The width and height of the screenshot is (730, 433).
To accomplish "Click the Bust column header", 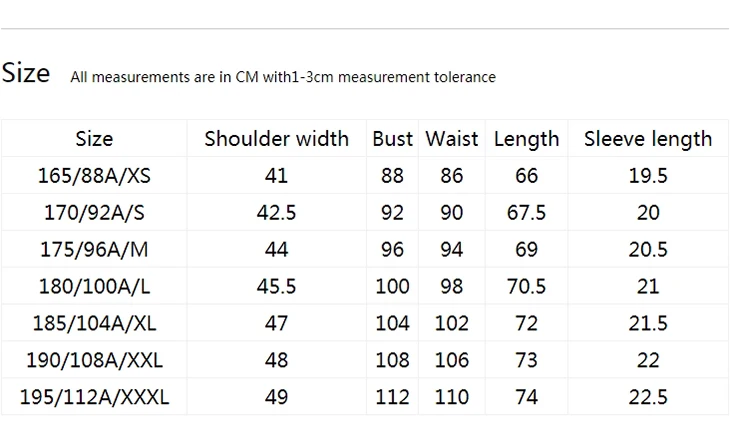I will coord(392,139).
